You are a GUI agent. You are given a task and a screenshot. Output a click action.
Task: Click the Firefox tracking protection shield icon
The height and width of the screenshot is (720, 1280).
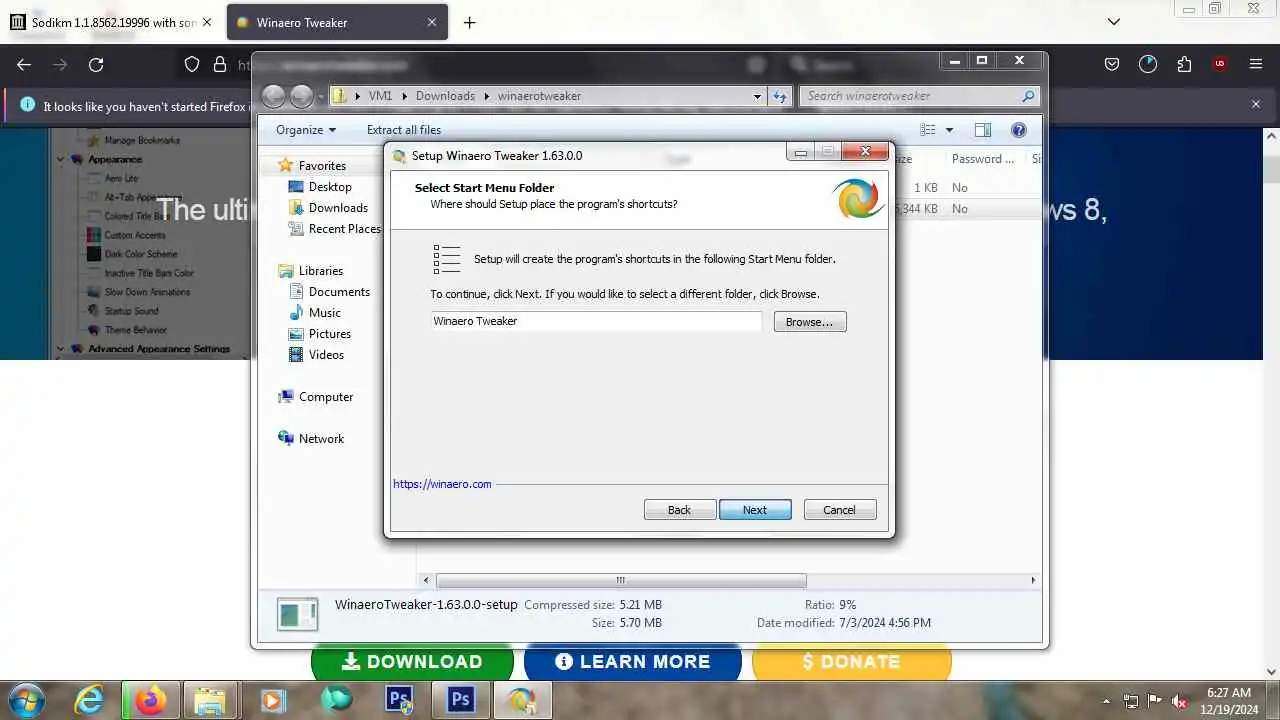193,64
